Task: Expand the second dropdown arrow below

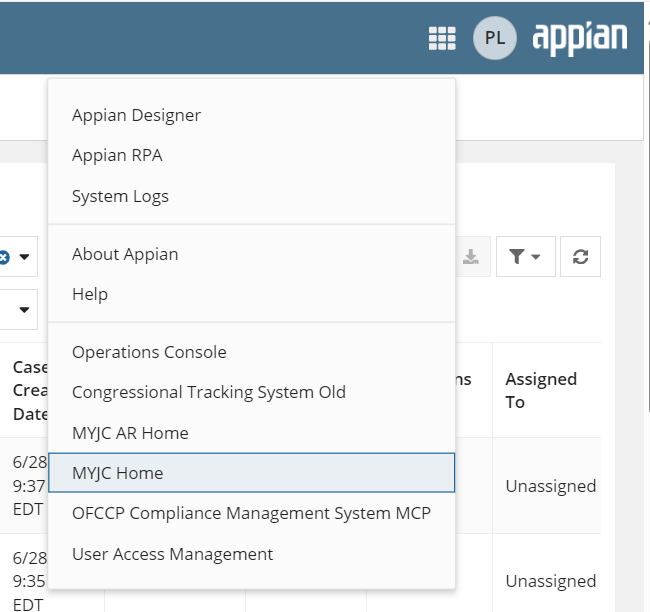Action: pos(24,310)
